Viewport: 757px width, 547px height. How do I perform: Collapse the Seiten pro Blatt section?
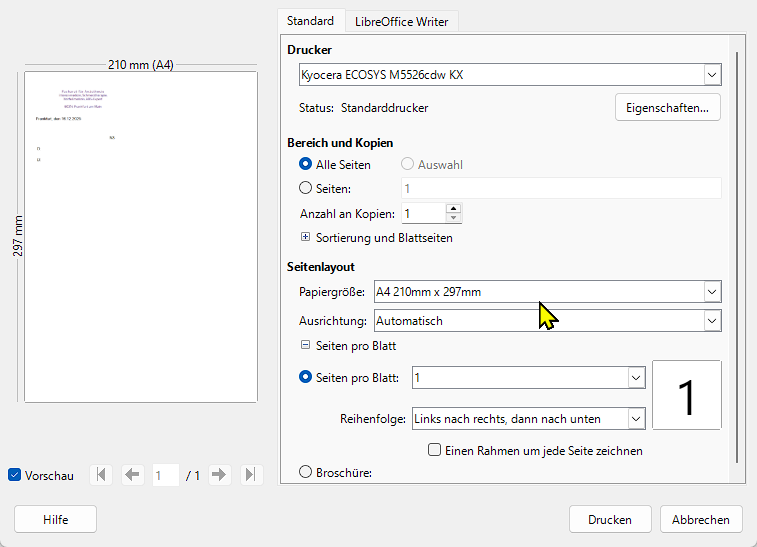click(x=306, y=345)
